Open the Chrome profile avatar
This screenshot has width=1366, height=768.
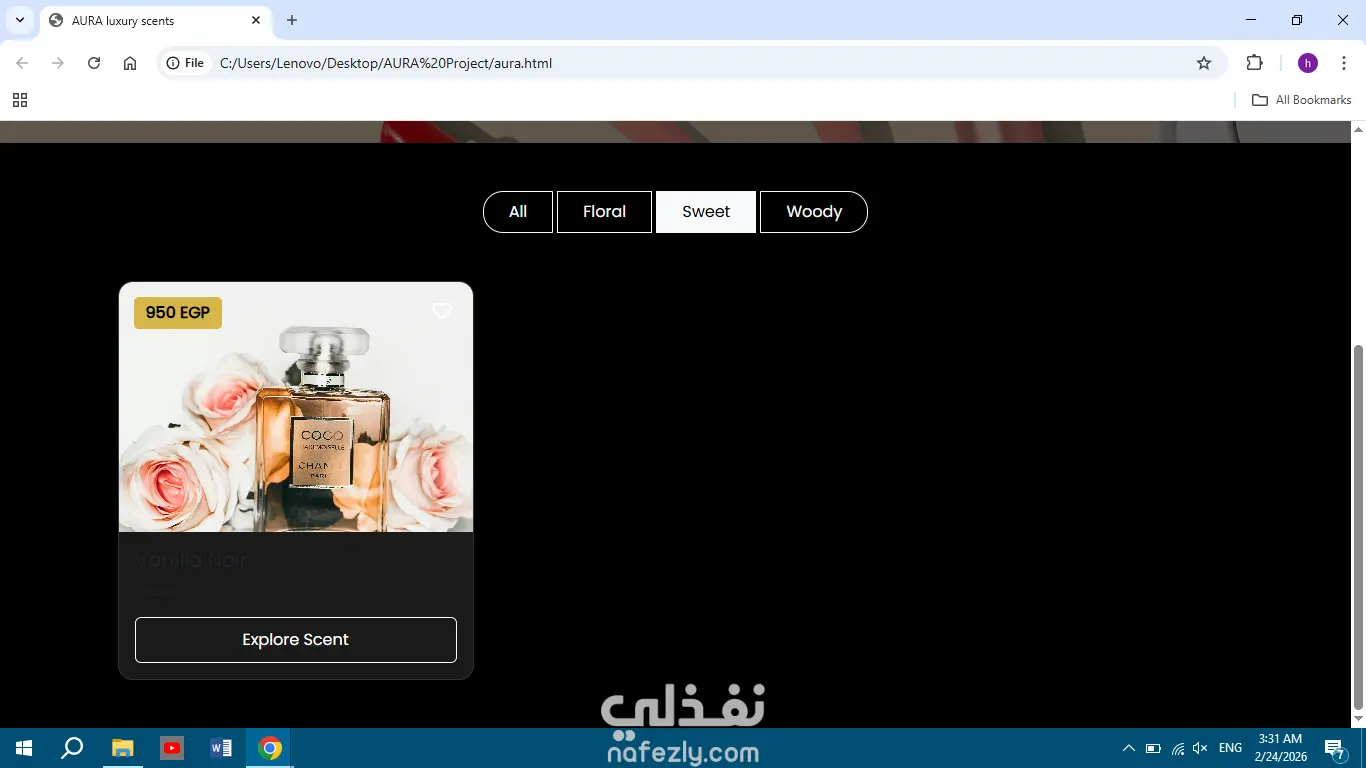(1308, 63)
